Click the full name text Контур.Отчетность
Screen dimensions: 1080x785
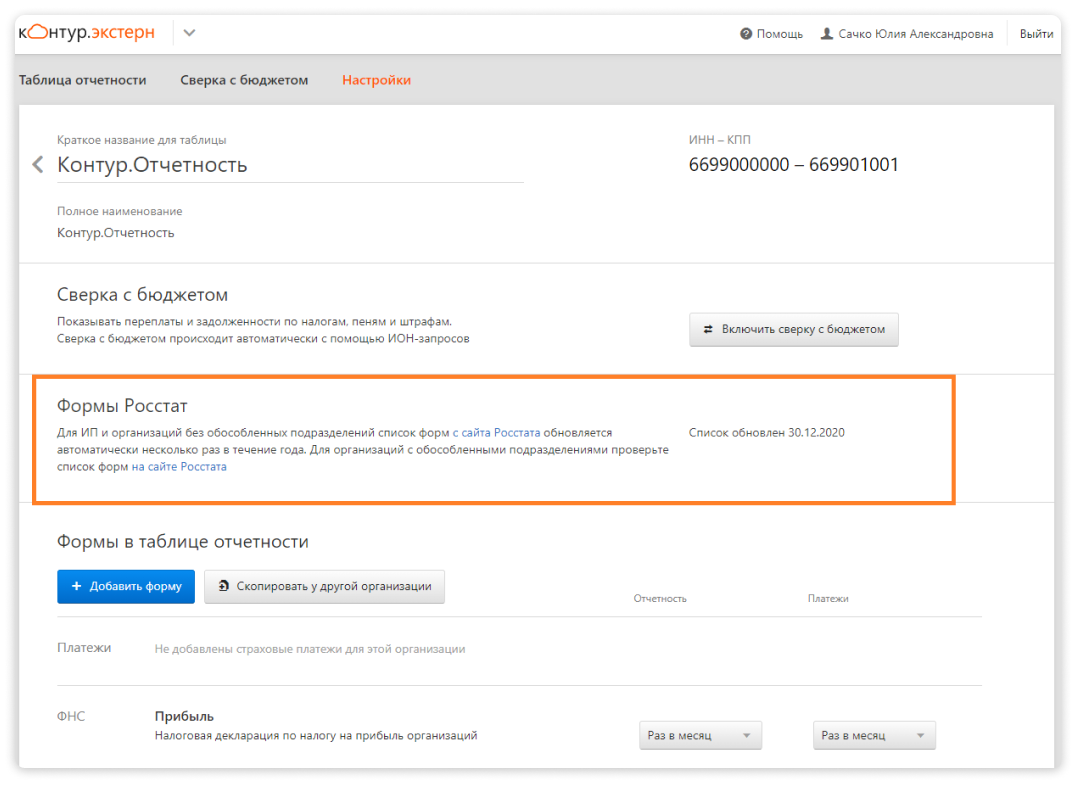116,233
